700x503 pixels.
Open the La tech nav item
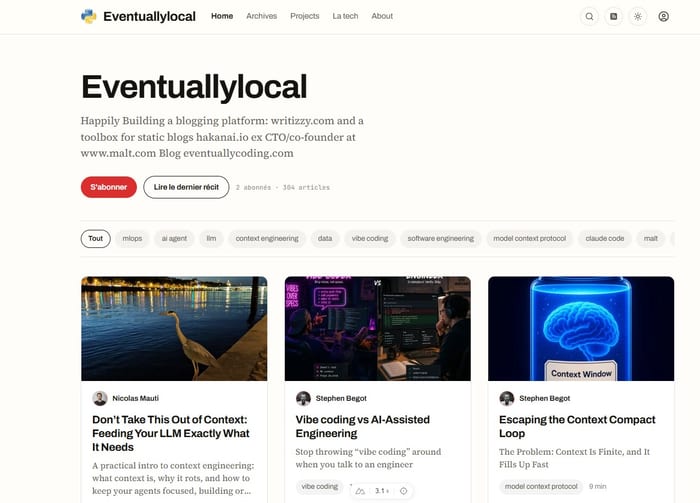pos(345,16)
